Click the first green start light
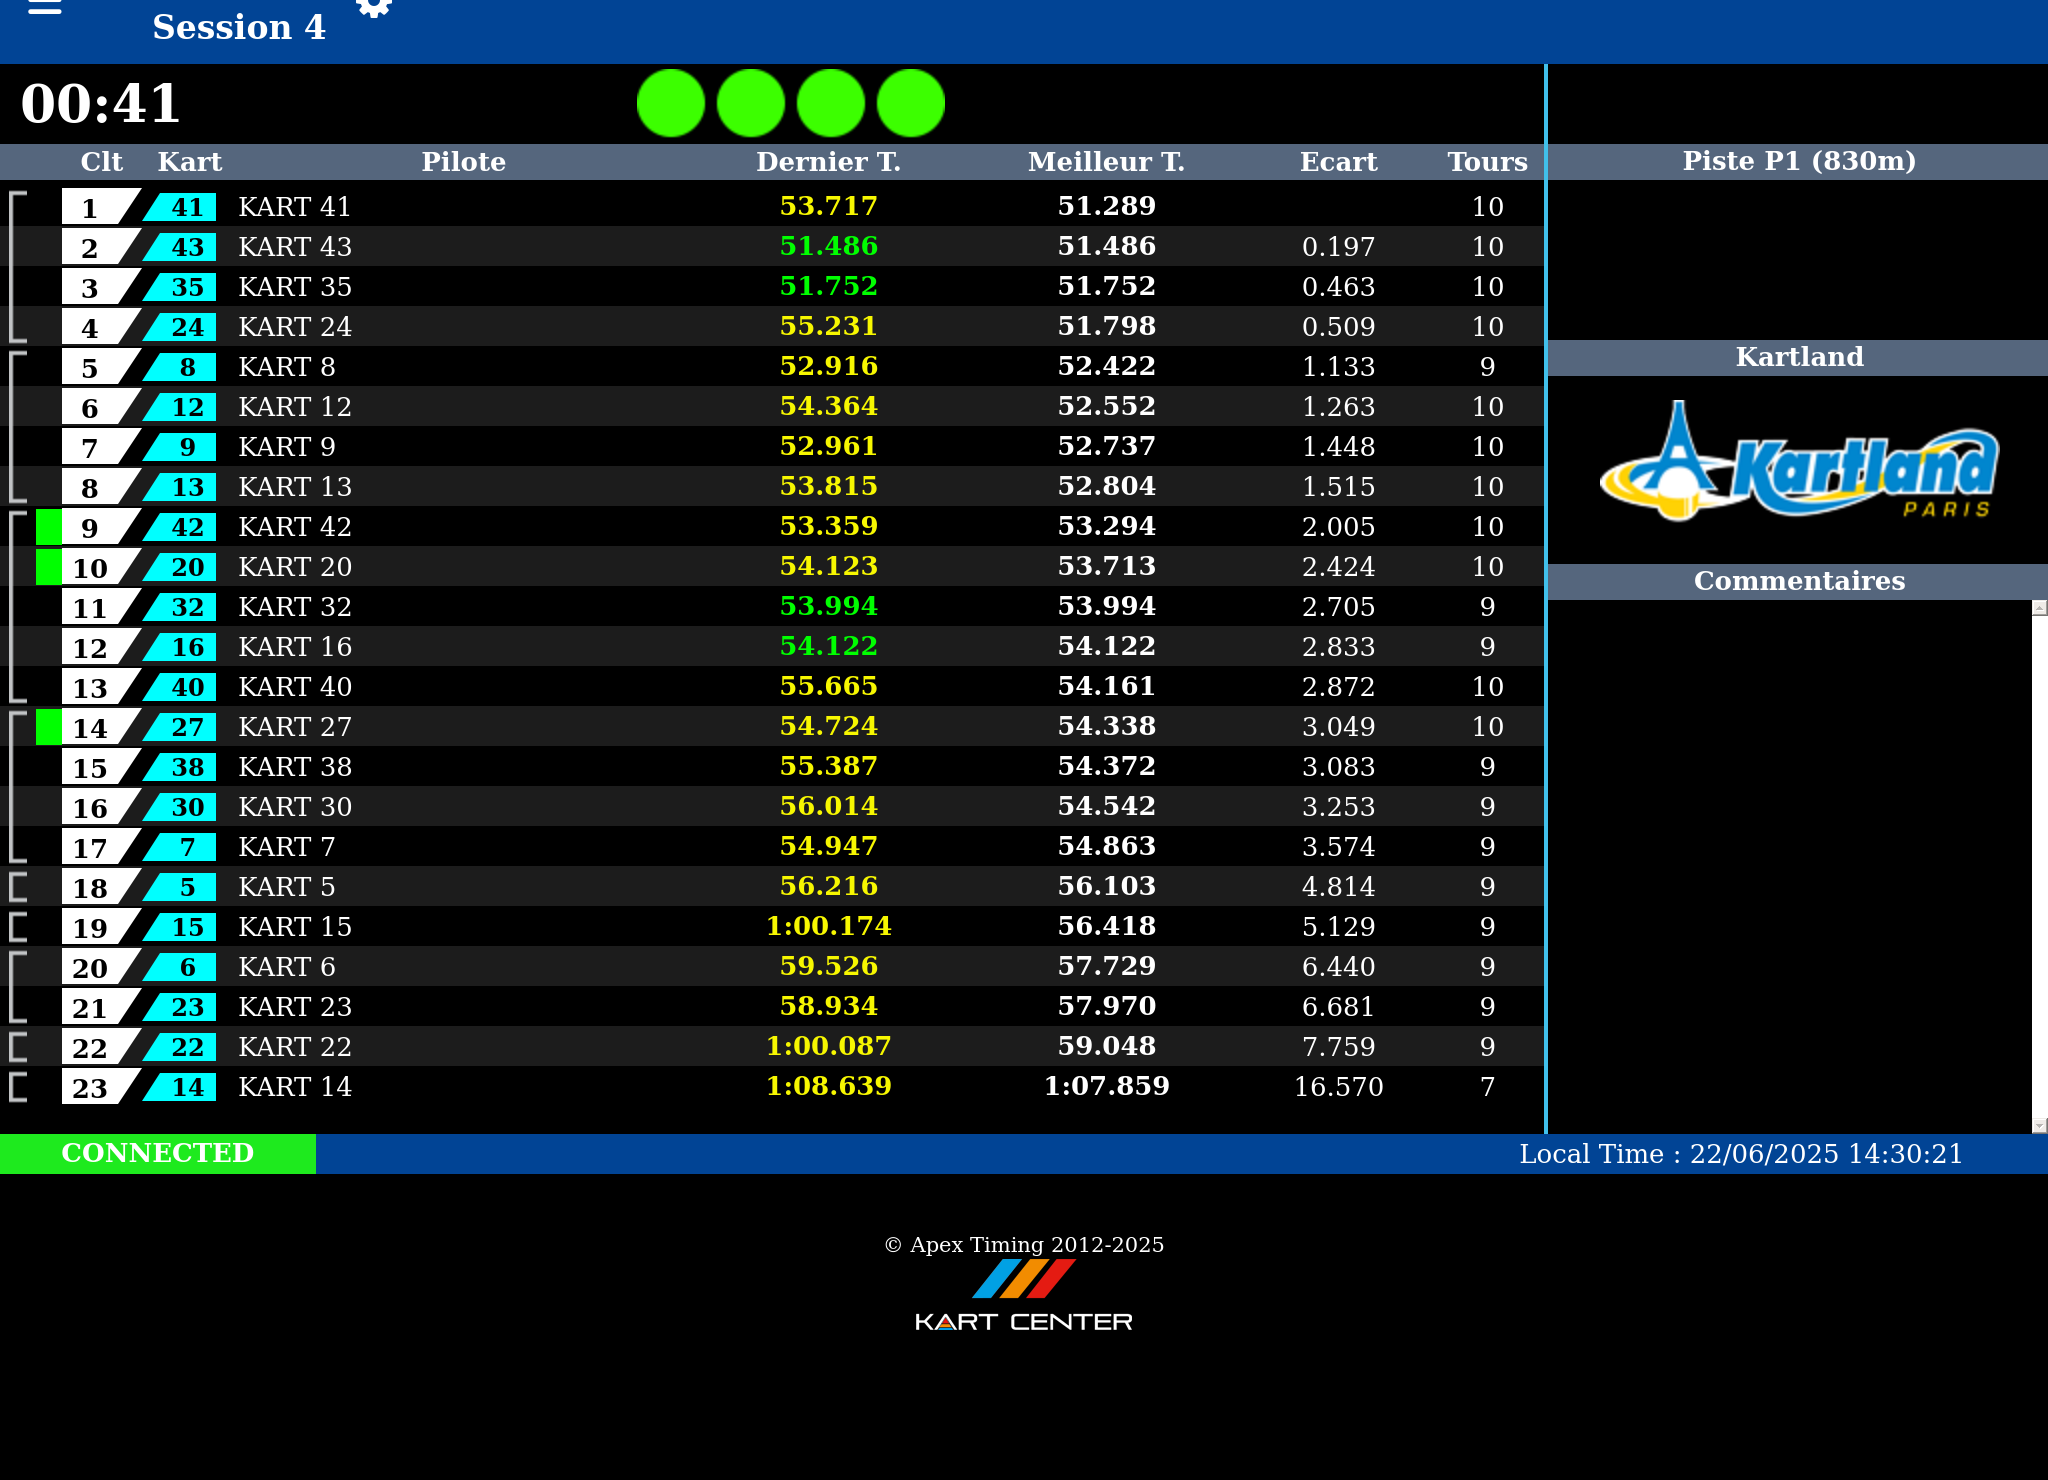The image size is (2048, 1480). [x=670, y=103]
